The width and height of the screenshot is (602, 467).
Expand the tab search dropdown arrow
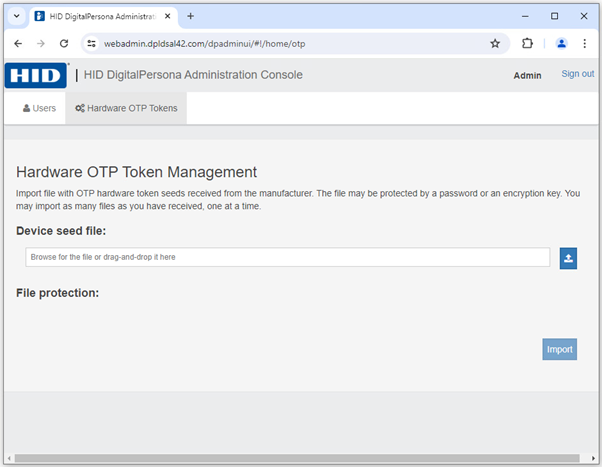coord(16,16)
